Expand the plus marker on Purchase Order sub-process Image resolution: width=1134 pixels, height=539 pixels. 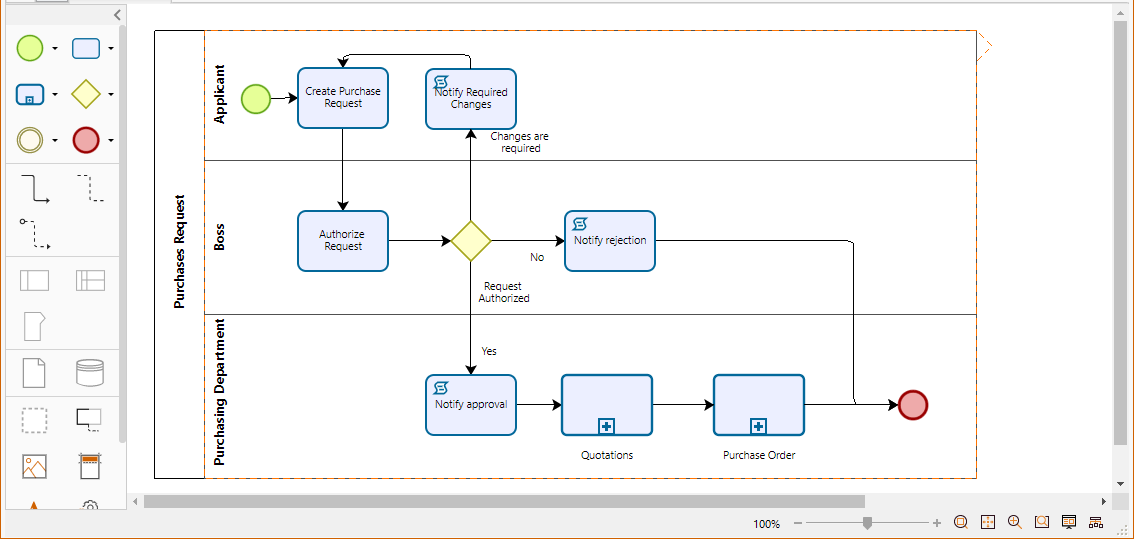click(758, 427)
